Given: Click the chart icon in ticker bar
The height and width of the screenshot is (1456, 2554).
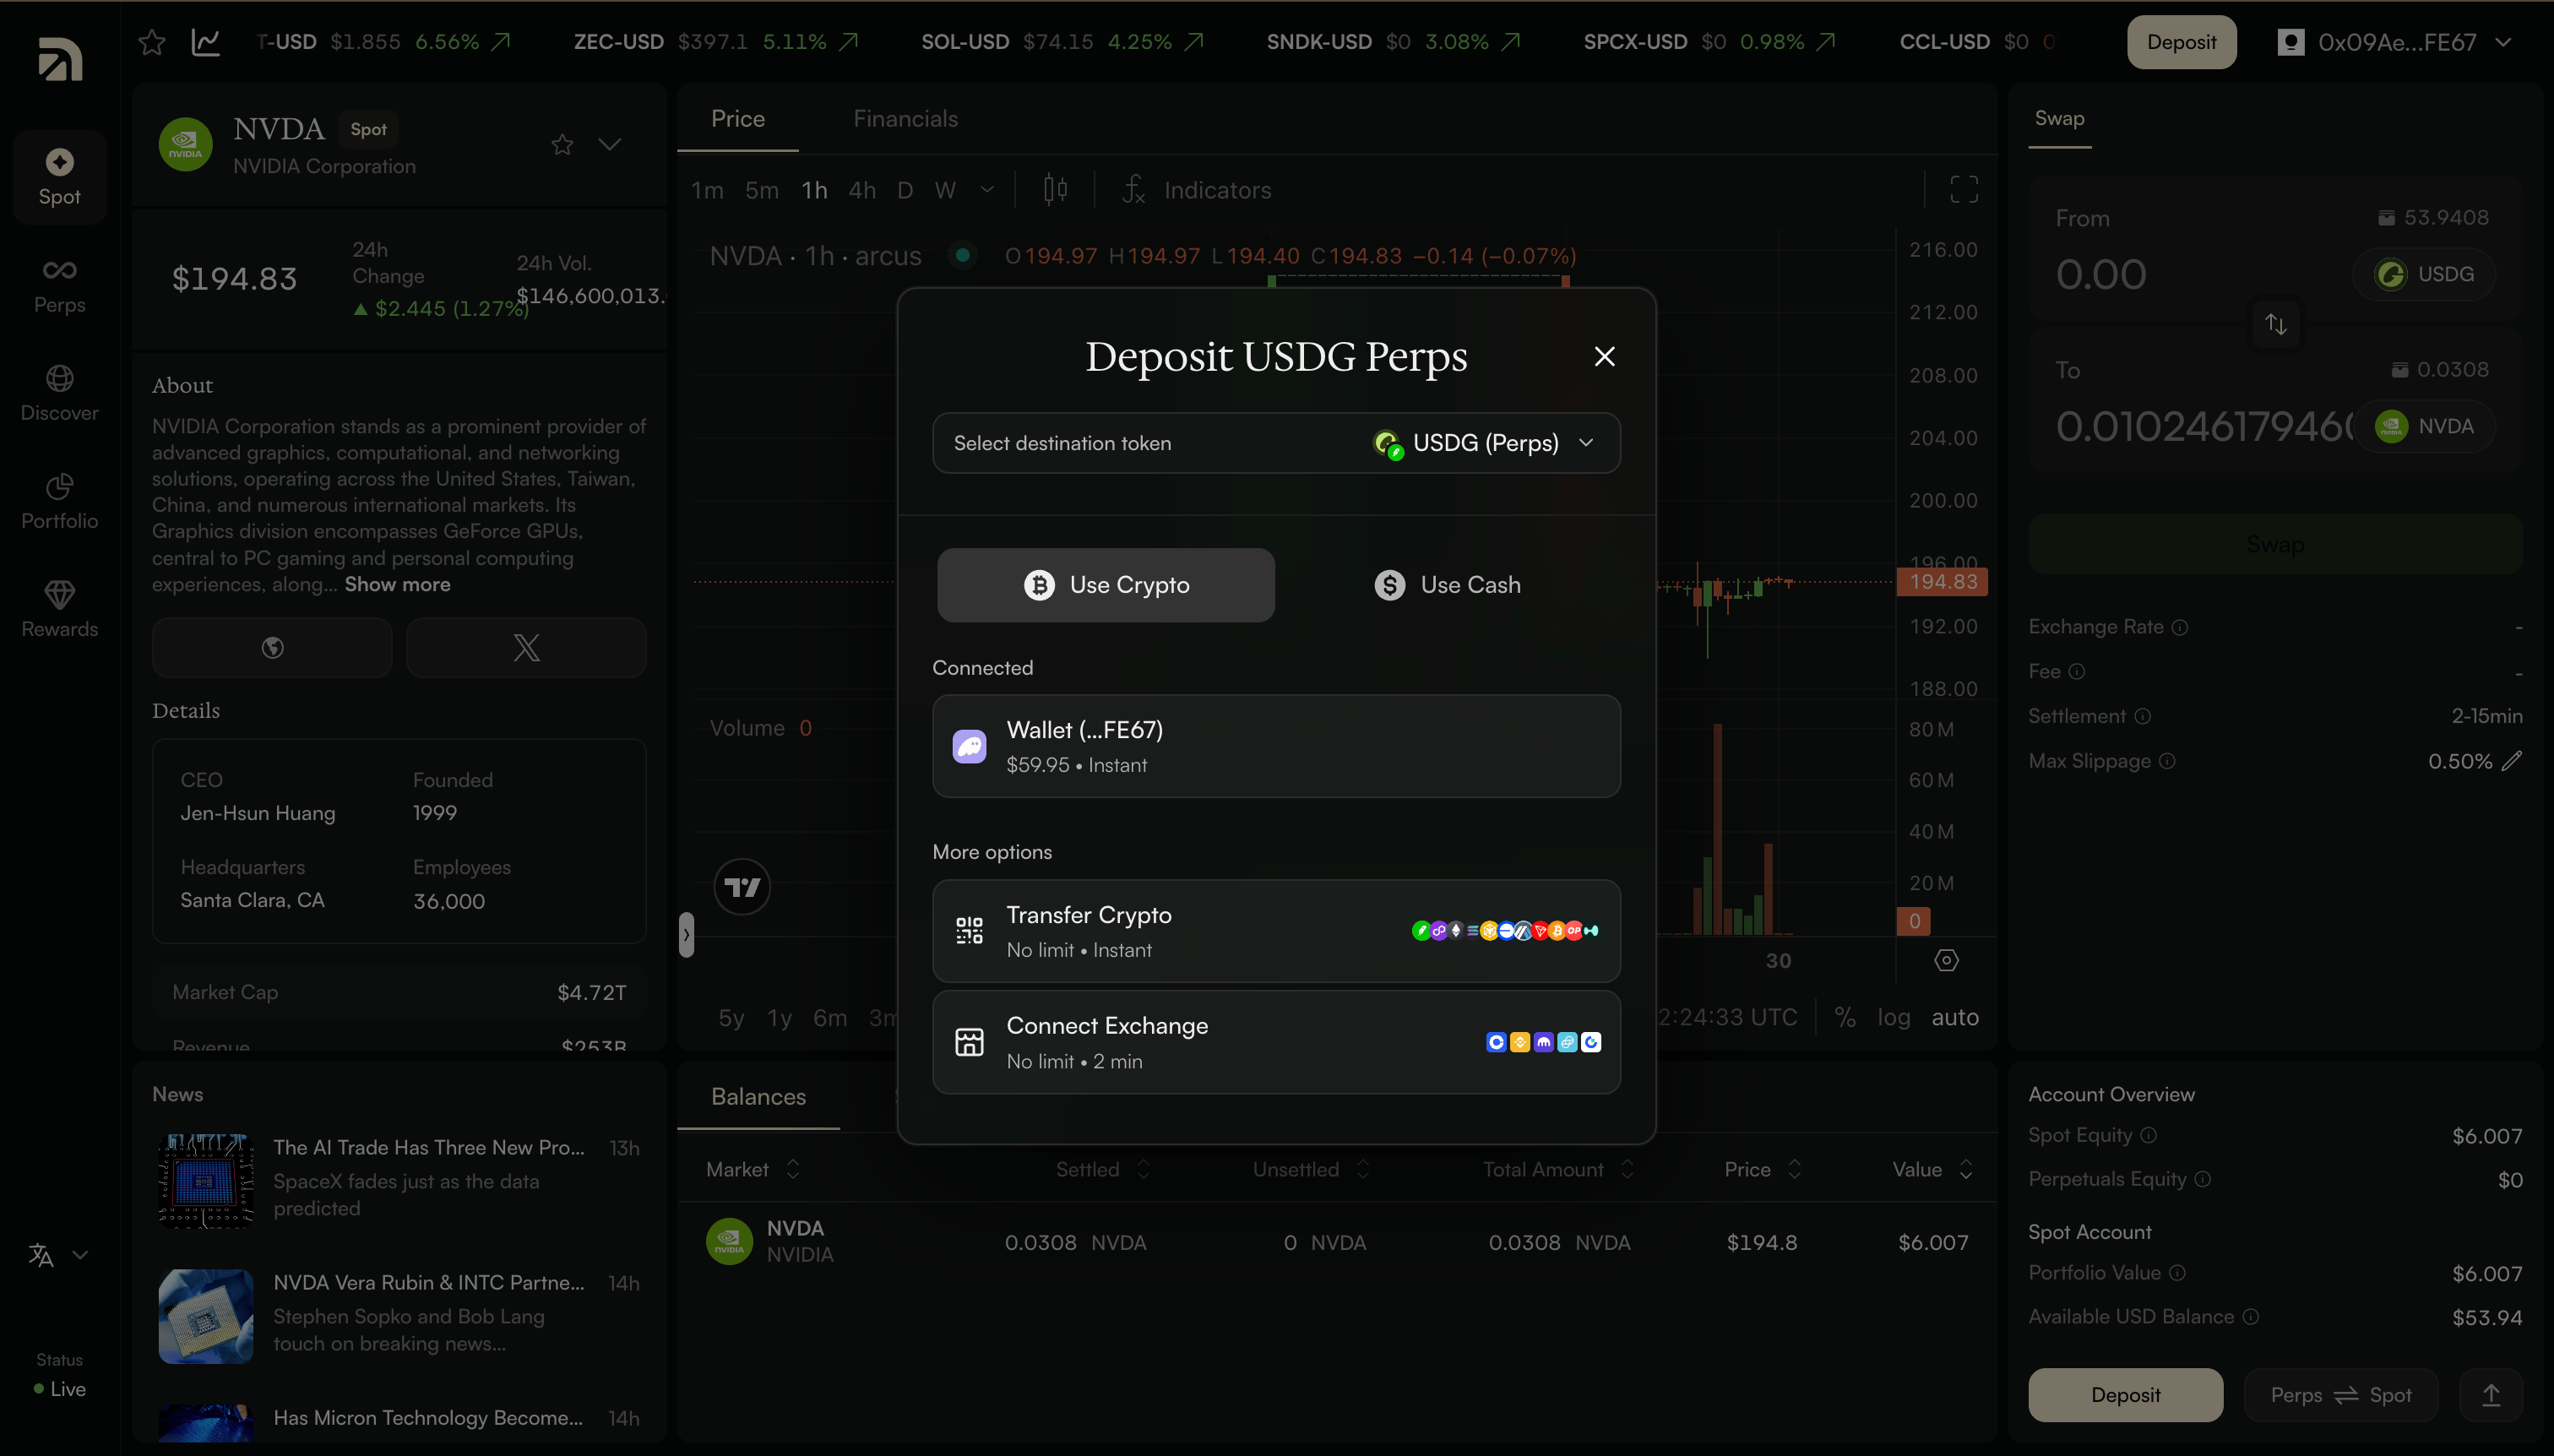Looking at the screenshot, I should click(x=205, y=42).
